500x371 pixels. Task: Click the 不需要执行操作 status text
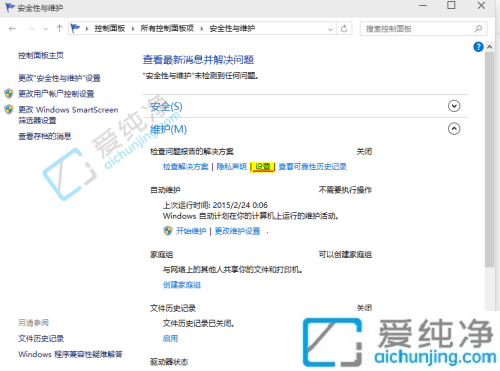345,190
